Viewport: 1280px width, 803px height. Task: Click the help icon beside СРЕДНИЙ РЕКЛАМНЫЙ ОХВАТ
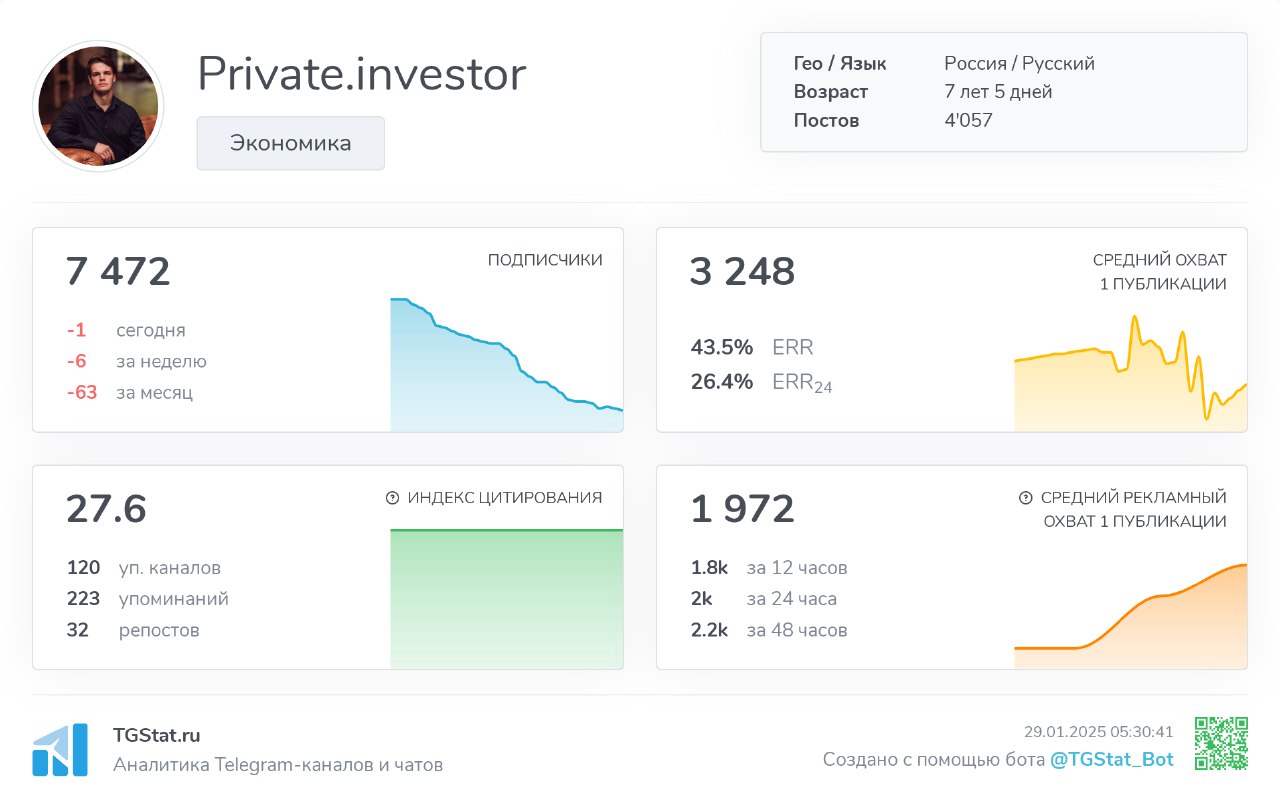tap(1025, 497)
